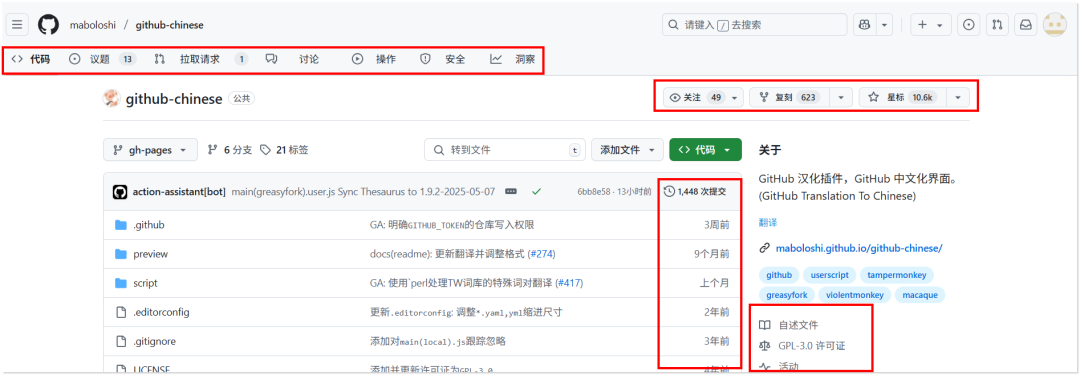
Task: Open github-chinese breadcrumb link
Action: (x=169, y=25)
